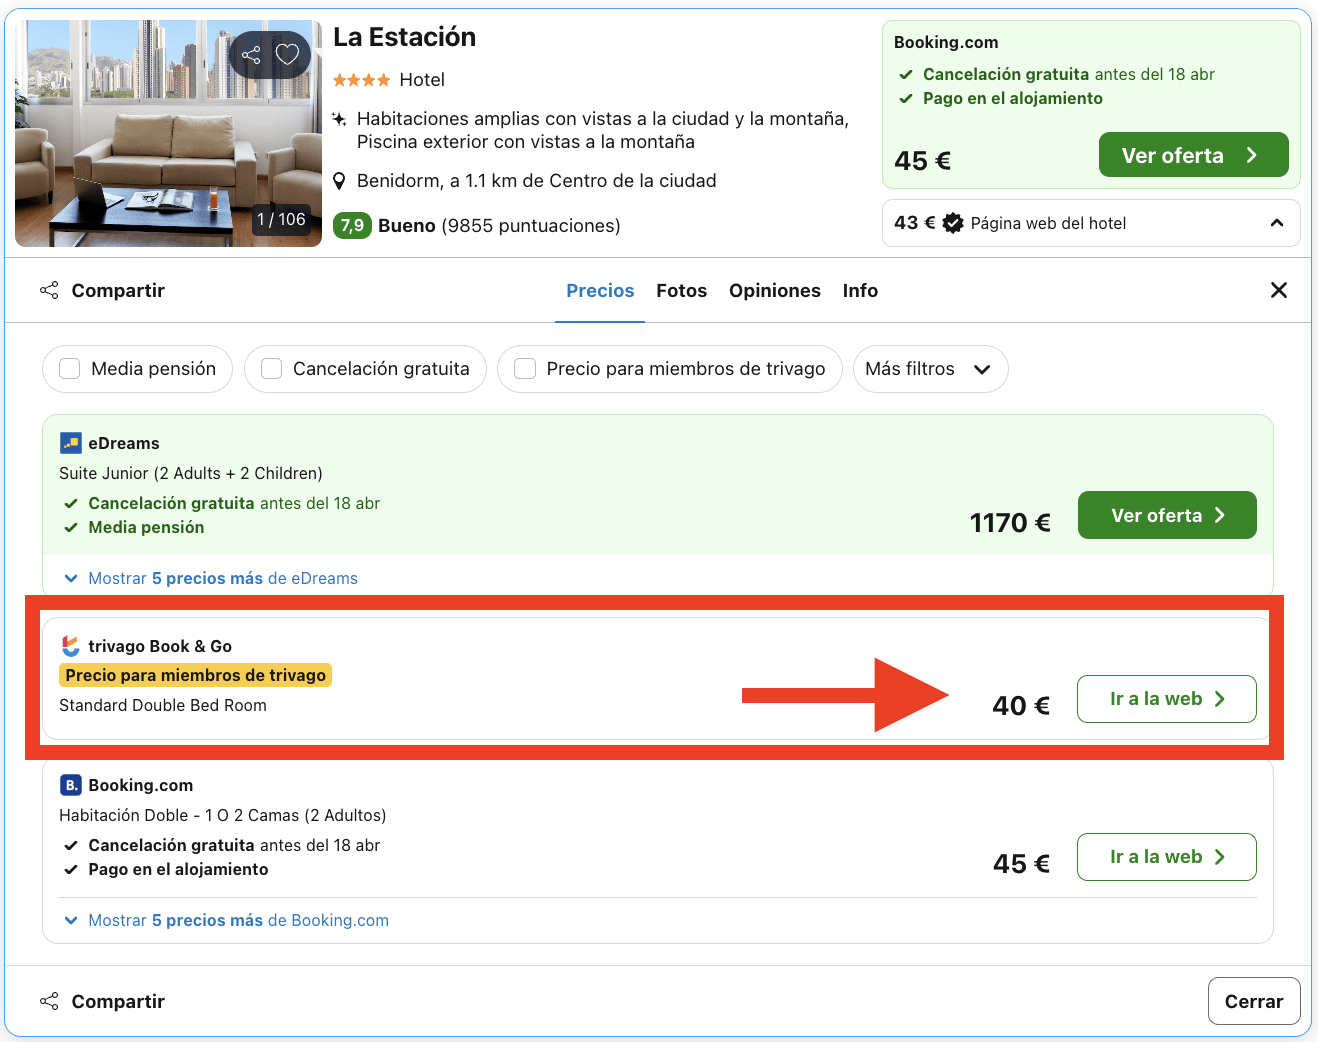Click the 7,9 Bueno rating badge

[x=352, y=226]
